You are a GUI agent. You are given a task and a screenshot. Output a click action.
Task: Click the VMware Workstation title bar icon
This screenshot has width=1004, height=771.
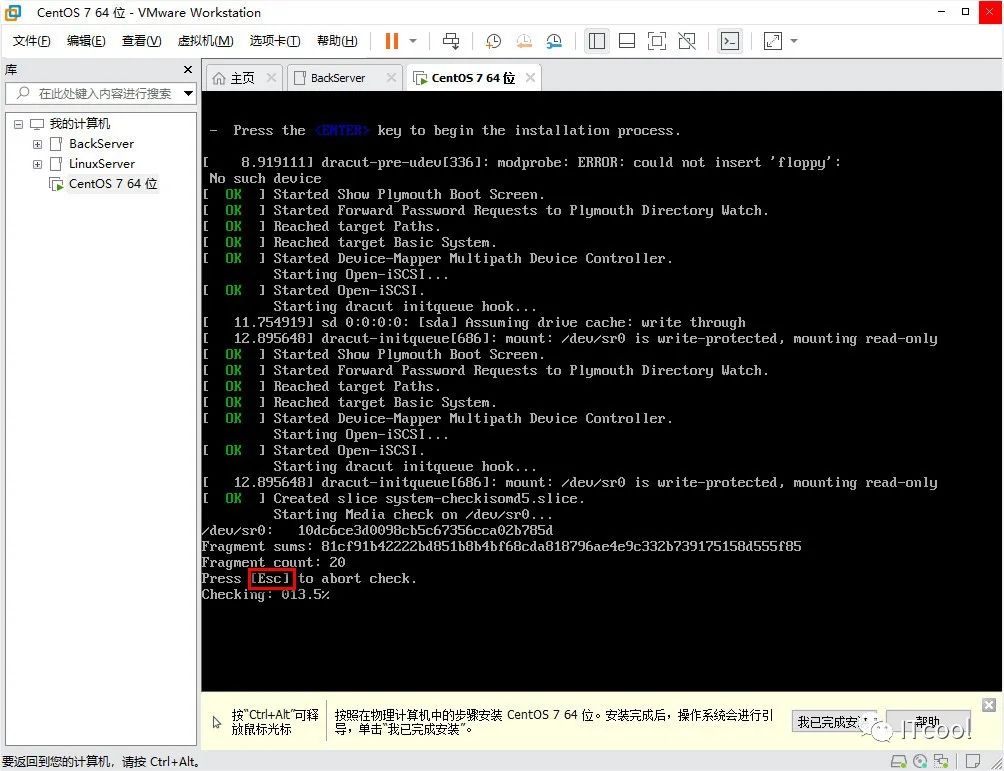[13, 12]
